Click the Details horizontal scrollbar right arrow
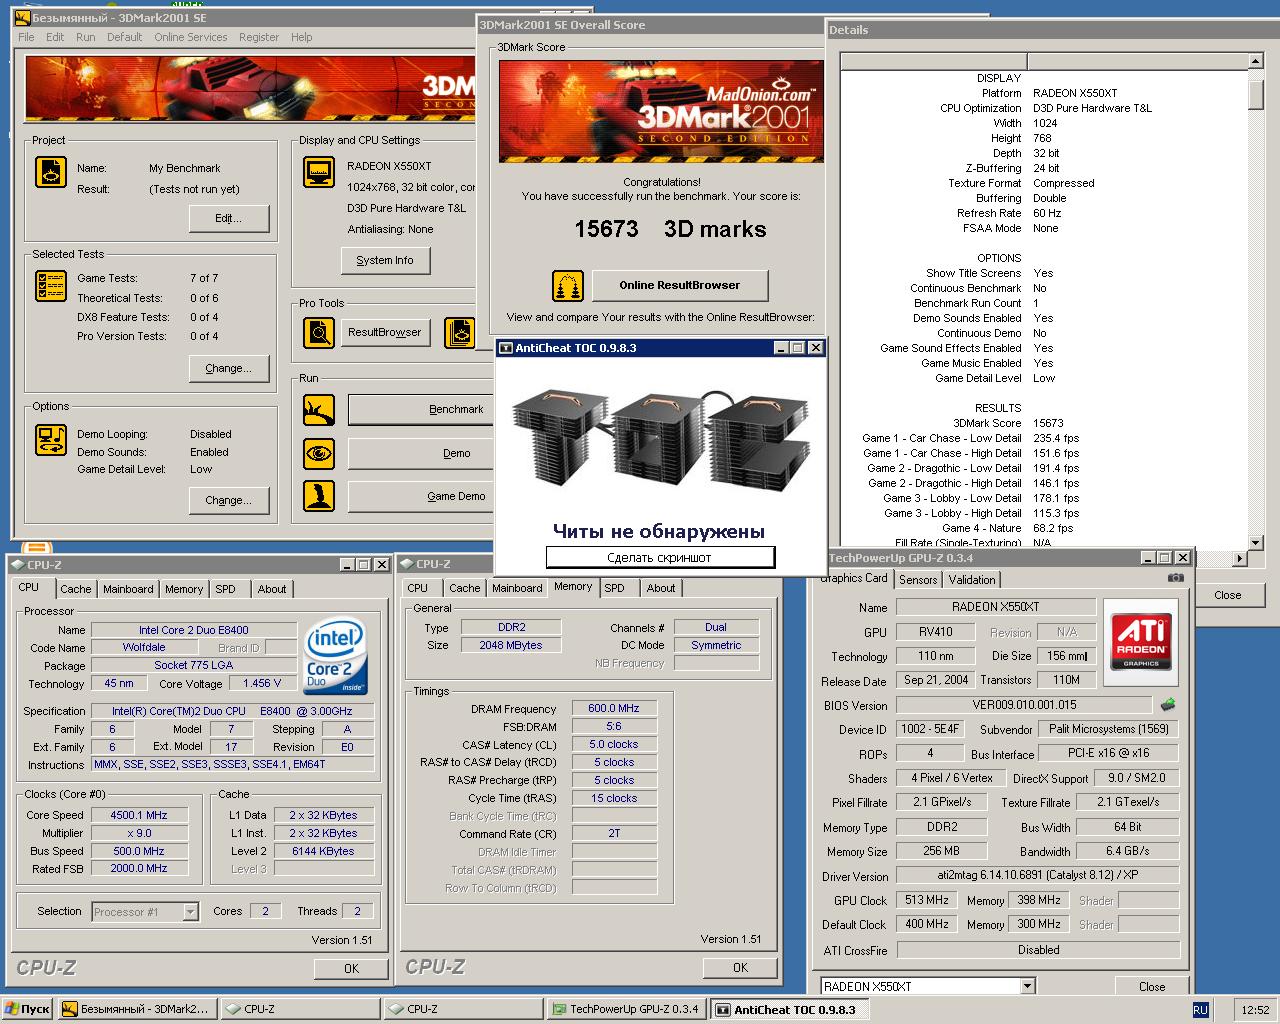1280x1024 pixels. 1241,559
